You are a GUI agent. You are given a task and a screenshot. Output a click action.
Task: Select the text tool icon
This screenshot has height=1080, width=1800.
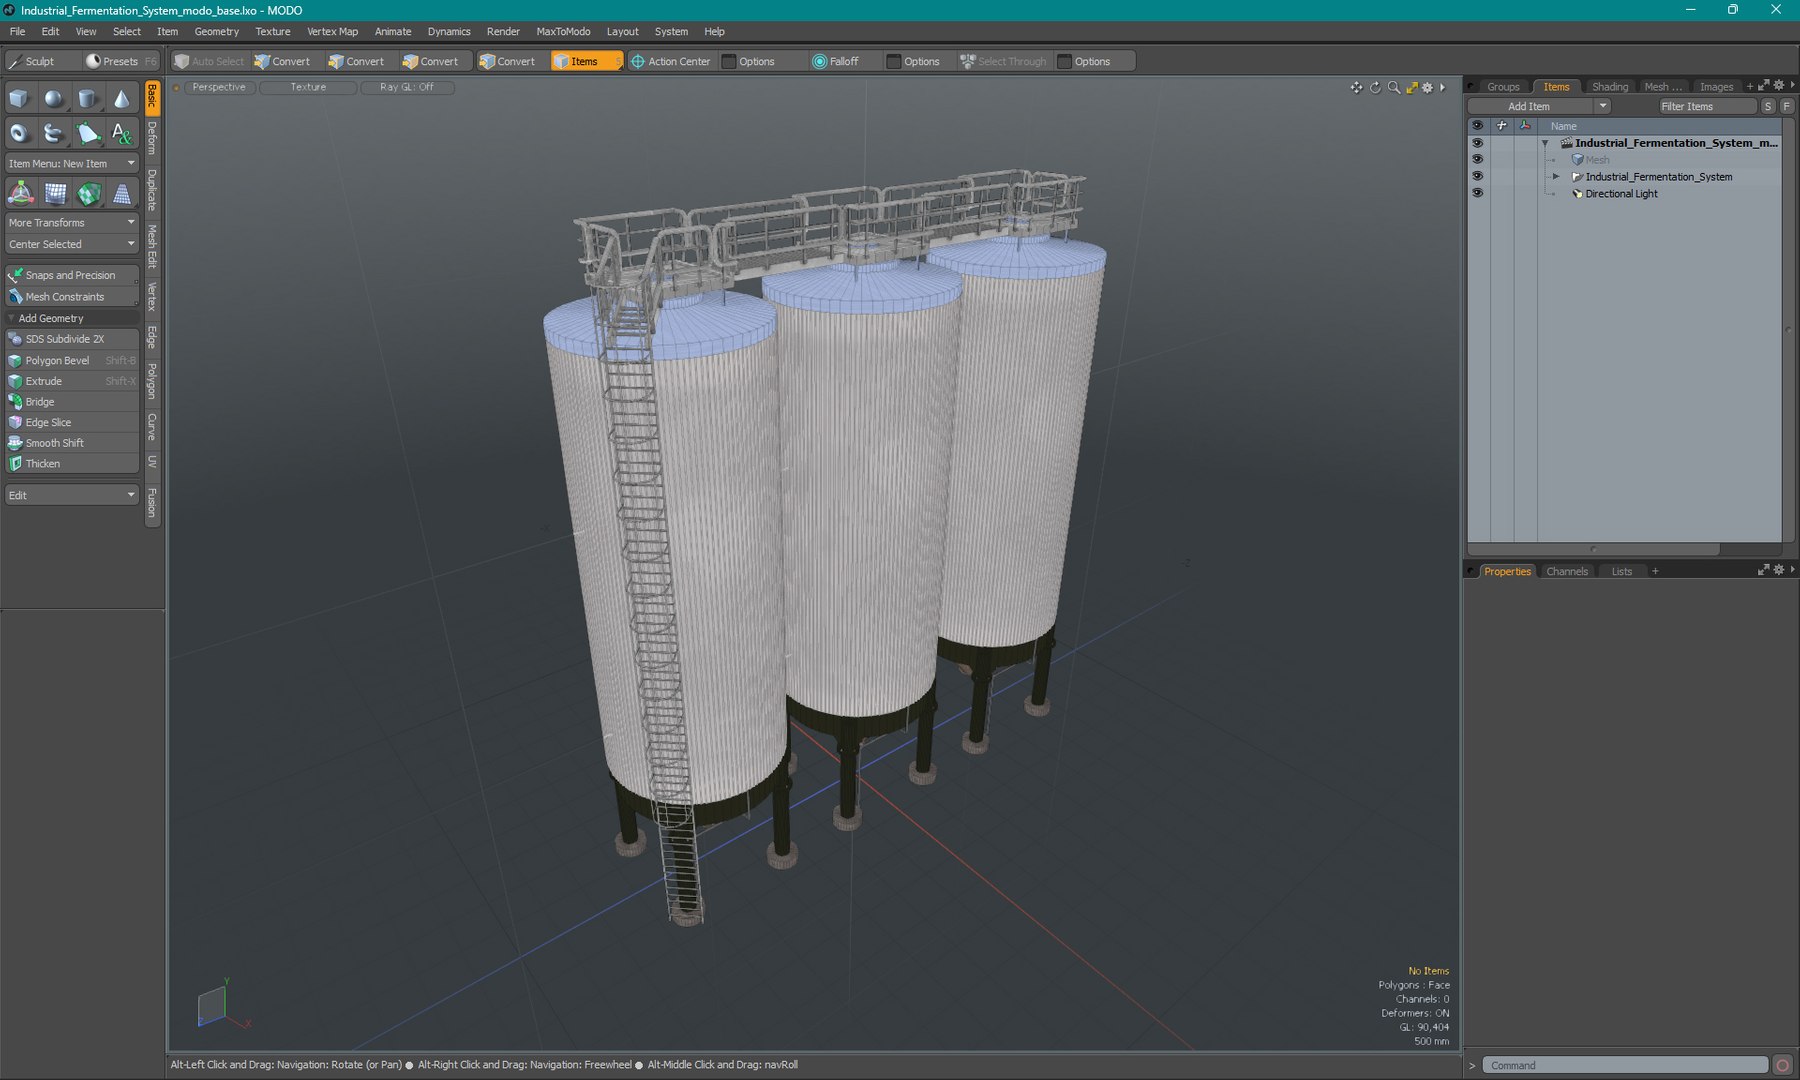[121, 133]
